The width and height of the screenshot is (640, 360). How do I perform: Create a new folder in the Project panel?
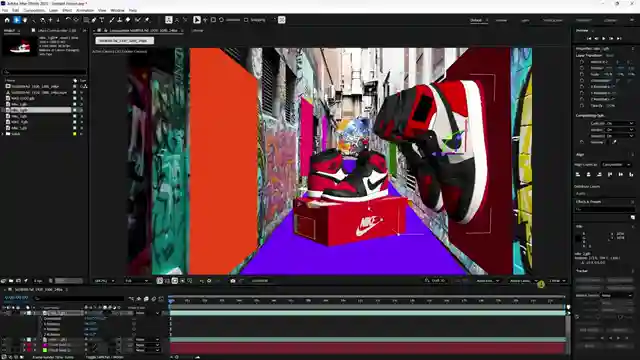point(11,281)
